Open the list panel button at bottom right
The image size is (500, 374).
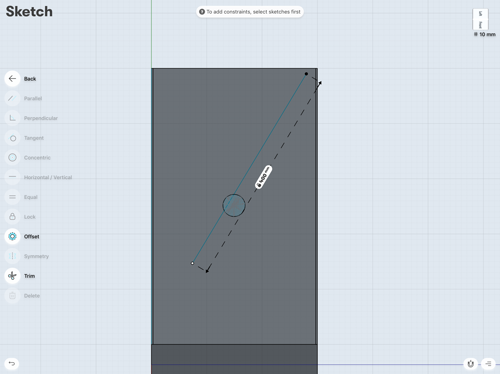coord(488,364)
